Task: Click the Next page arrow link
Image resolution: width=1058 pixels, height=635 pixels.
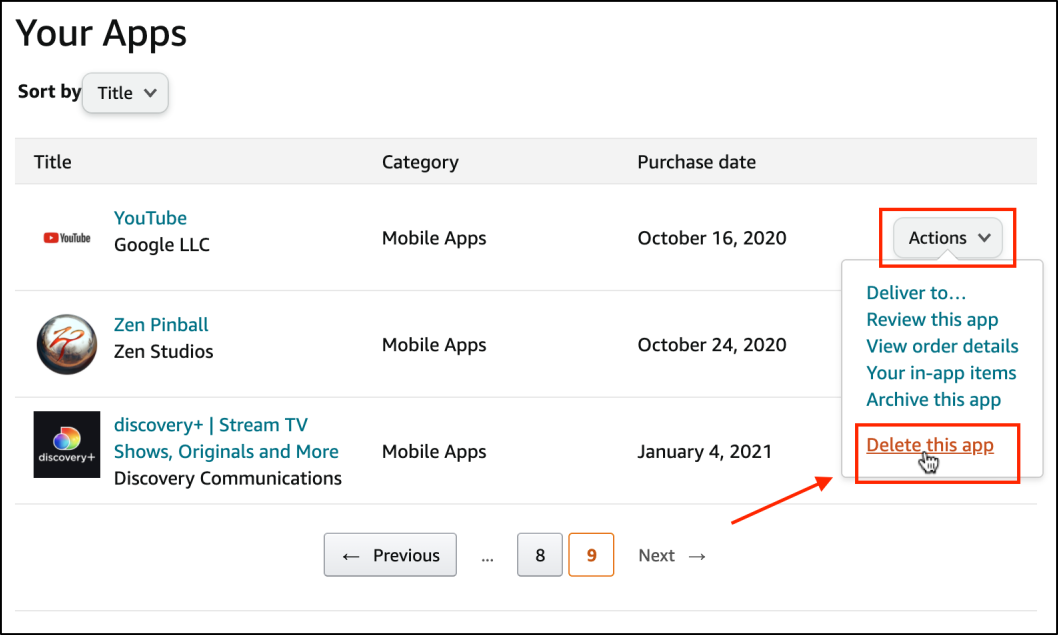Action: click(672, 555)
